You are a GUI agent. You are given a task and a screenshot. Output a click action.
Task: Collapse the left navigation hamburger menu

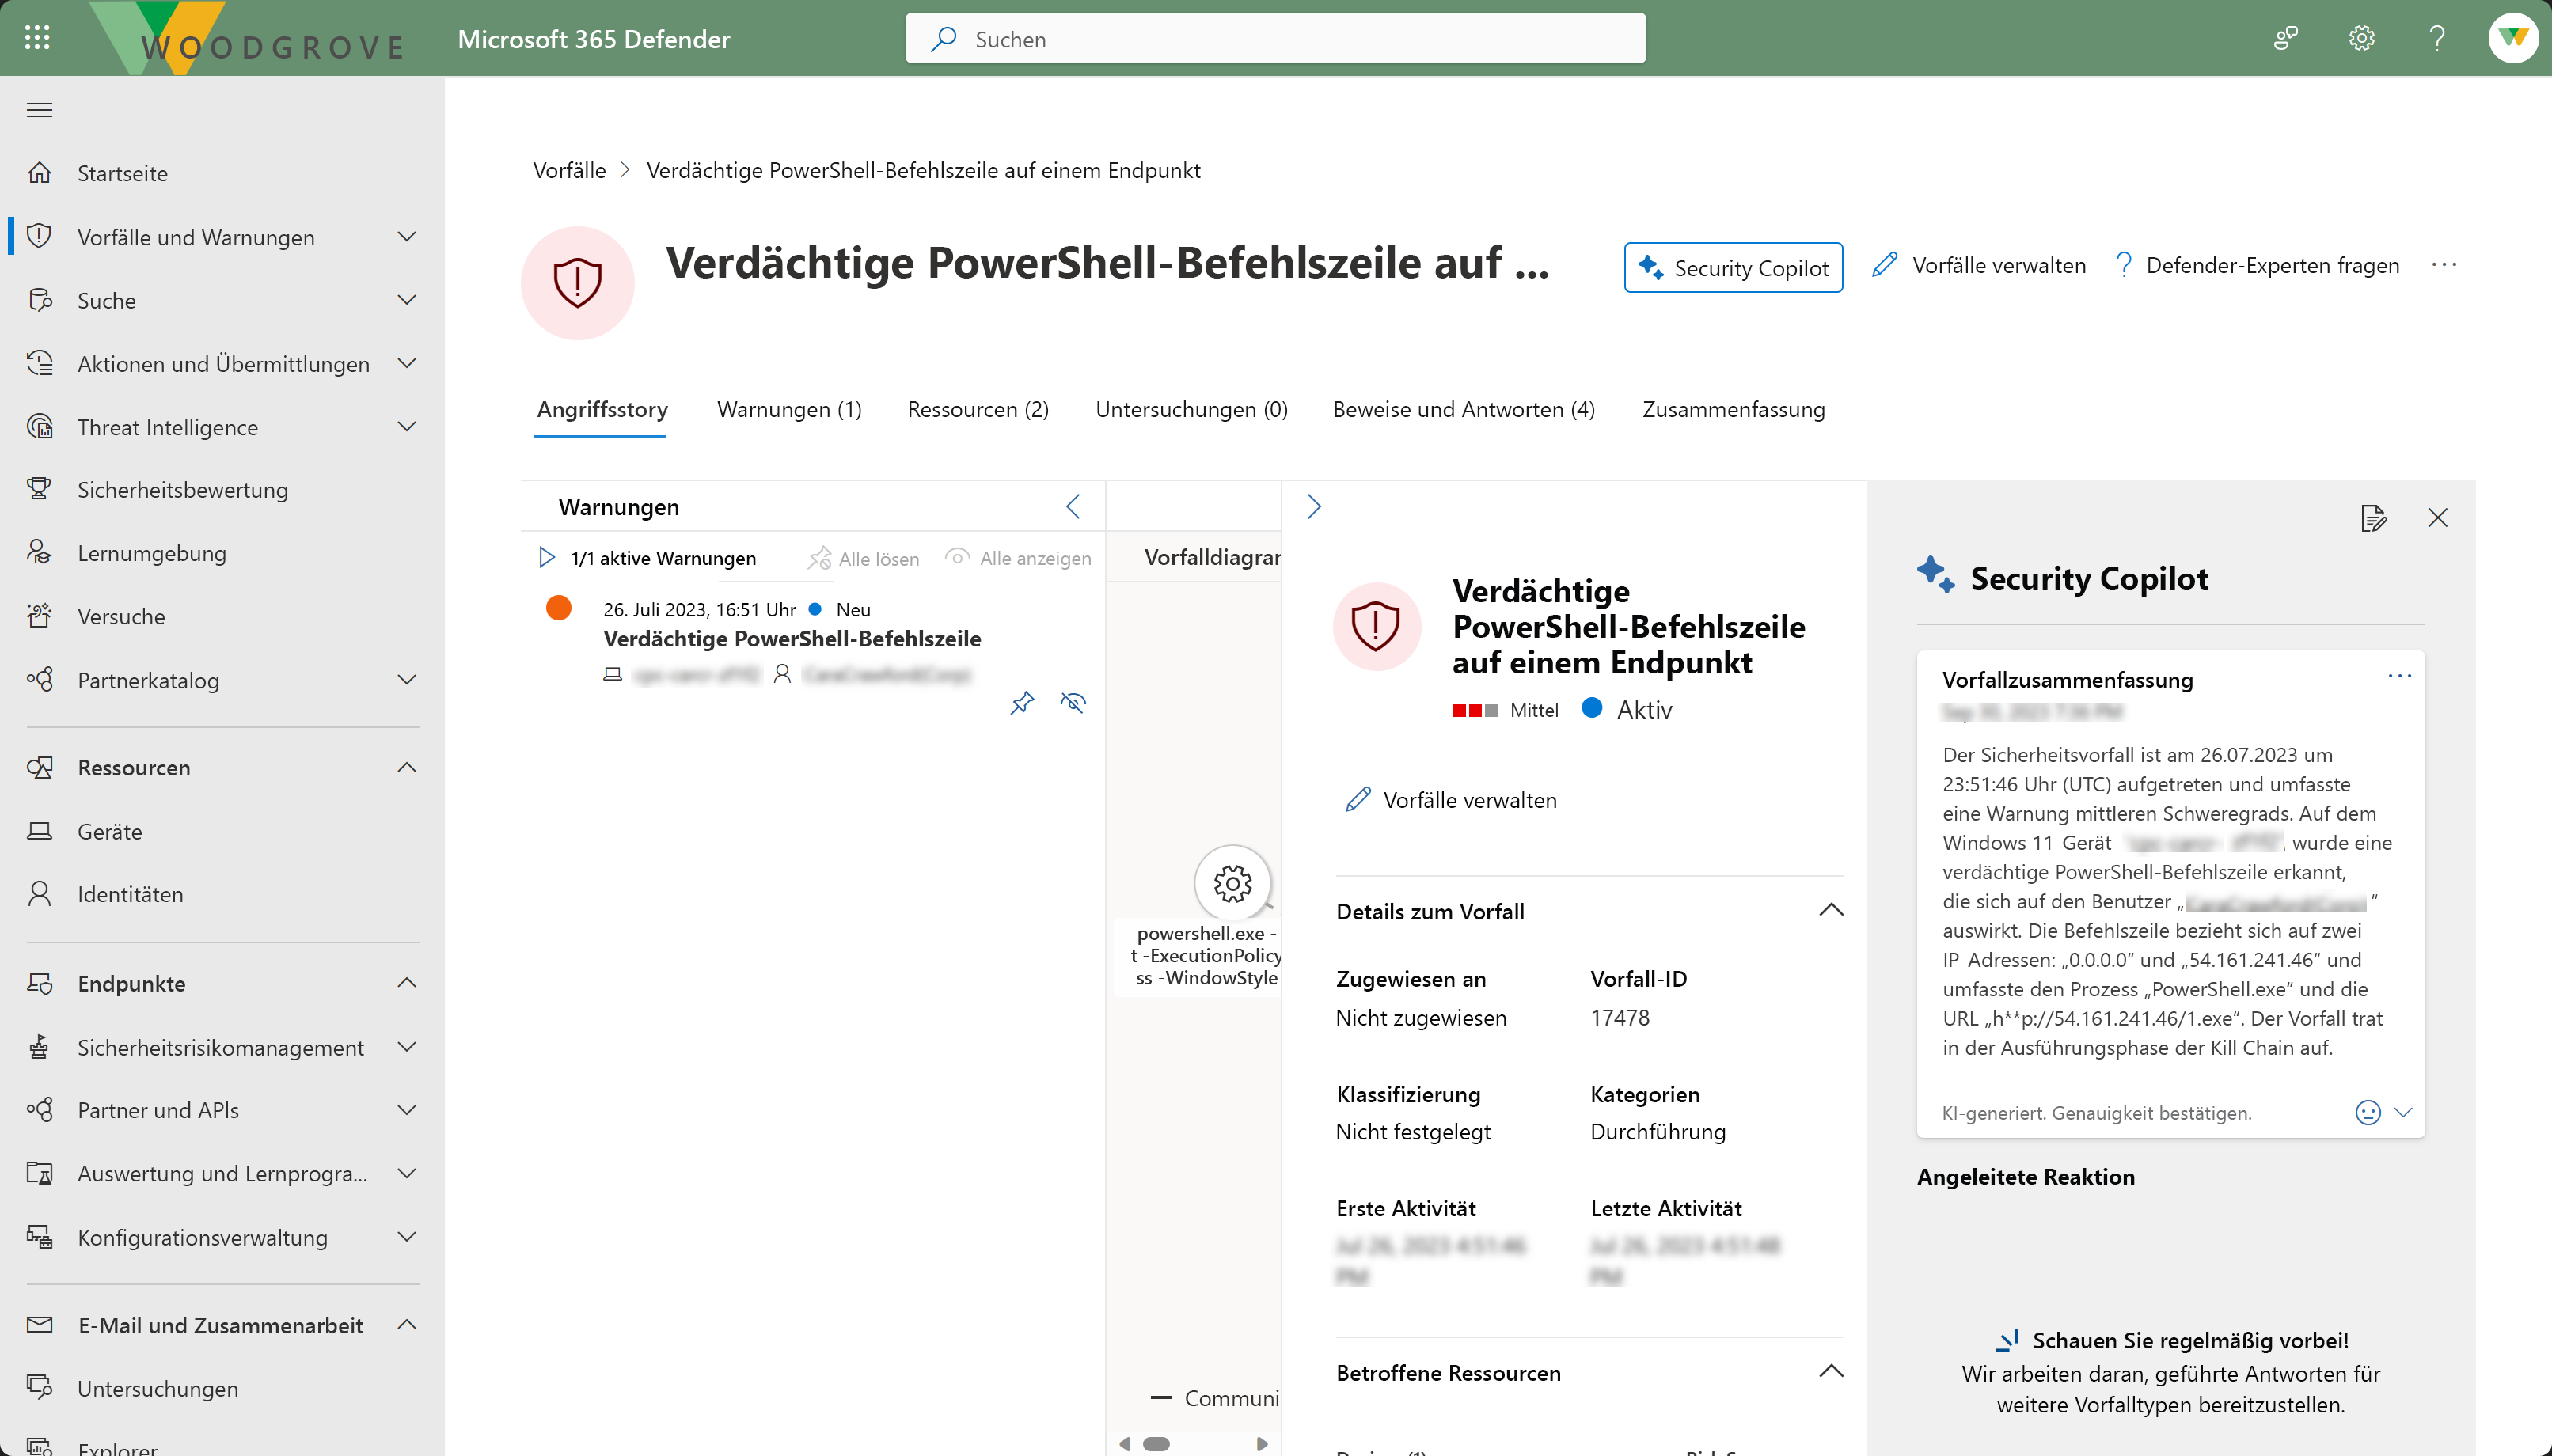[x=40, y=110]
